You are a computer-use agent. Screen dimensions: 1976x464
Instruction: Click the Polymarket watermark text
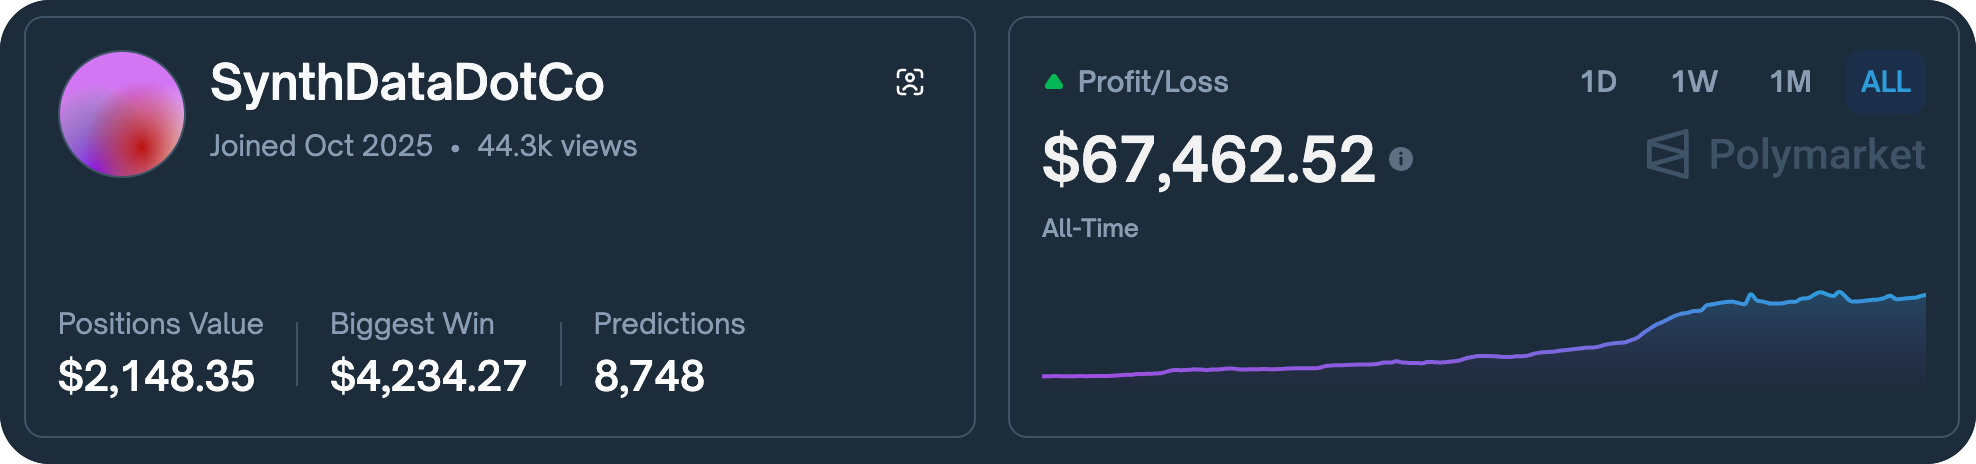tap(1816, 155)
